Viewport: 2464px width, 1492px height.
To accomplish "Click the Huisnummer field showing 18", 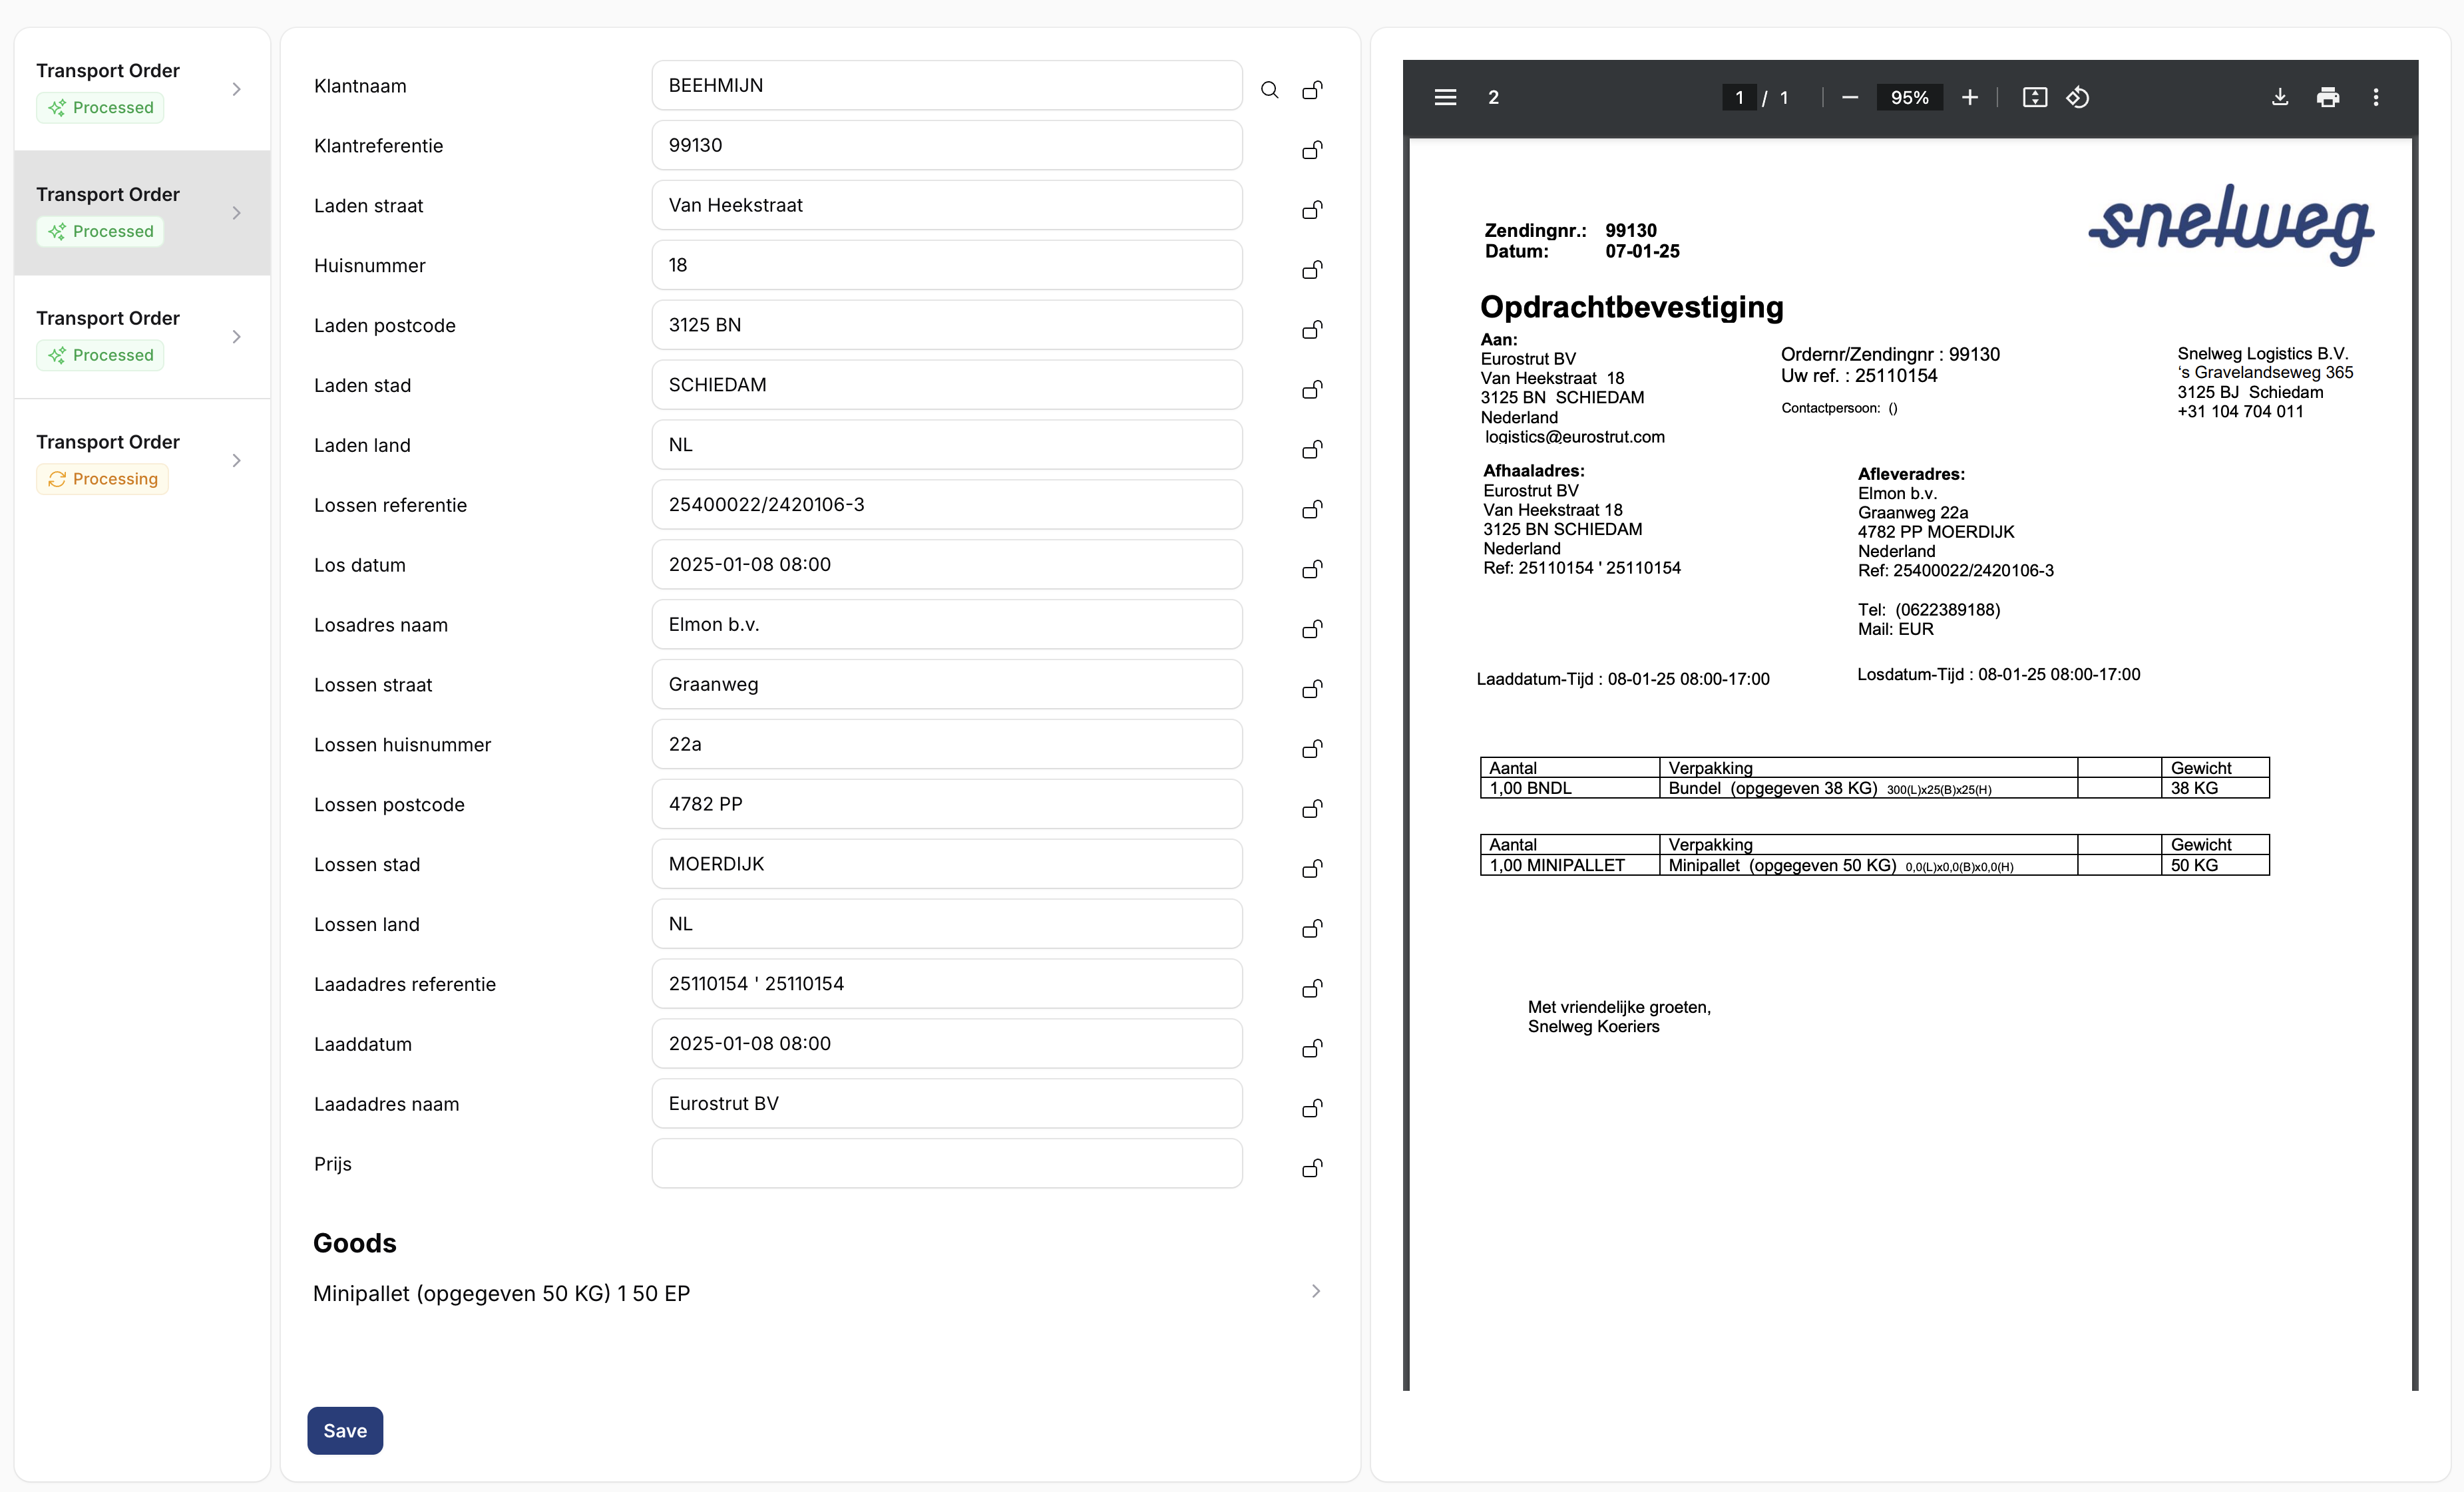I will (947, 265).
